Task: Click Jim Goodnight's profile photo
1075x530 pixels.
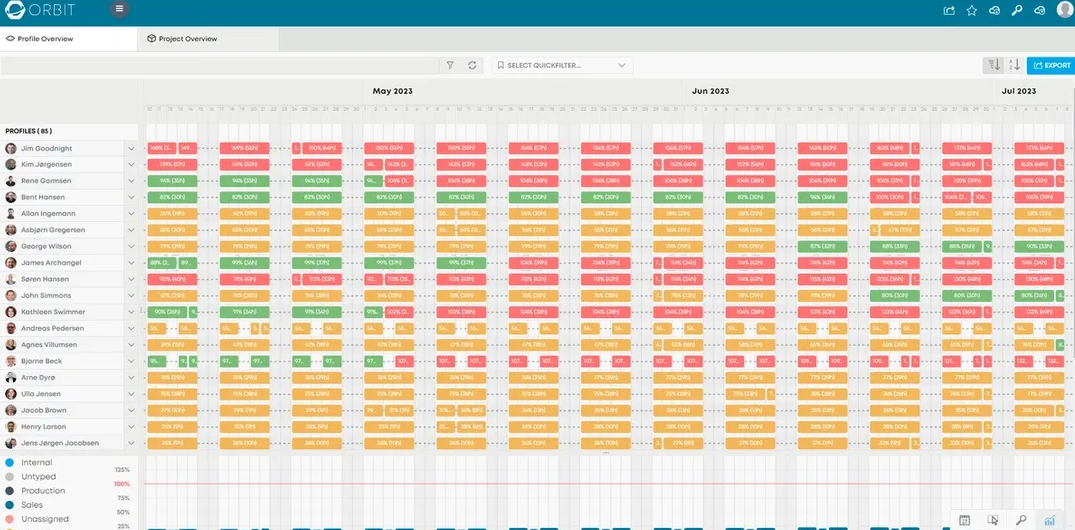Action: tap(11, 148)
